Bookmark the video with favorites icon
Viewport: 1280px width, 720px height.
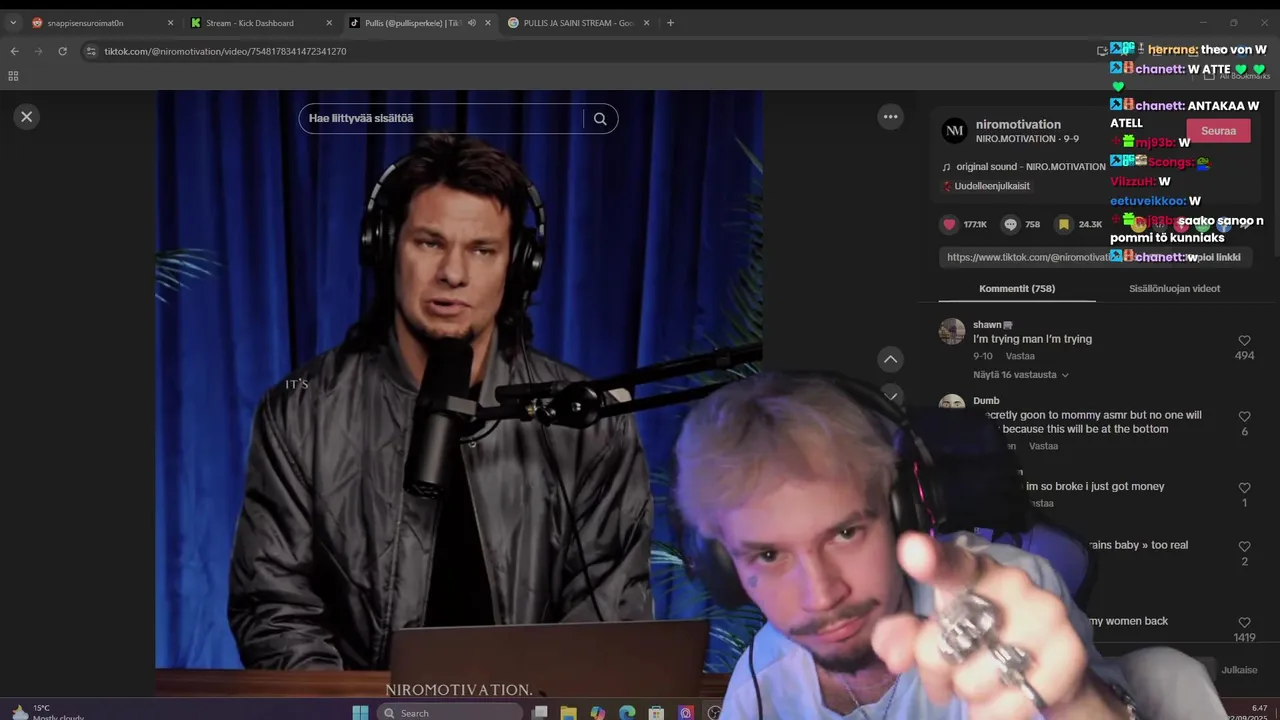[x=1064, y=225]
